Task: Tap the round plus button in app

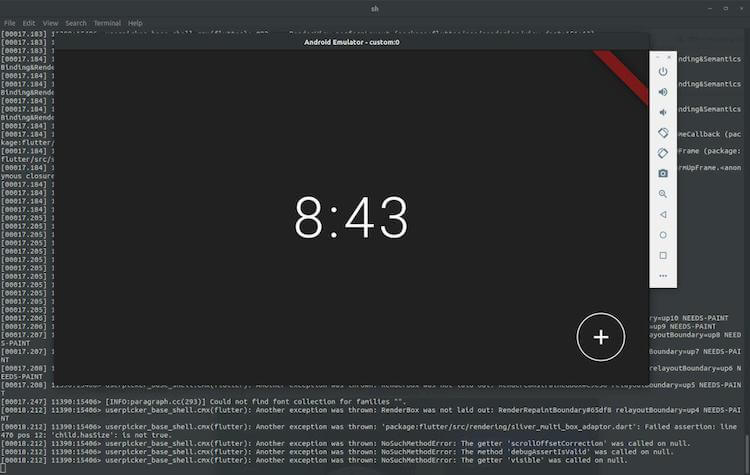Action: coord(600,338)
